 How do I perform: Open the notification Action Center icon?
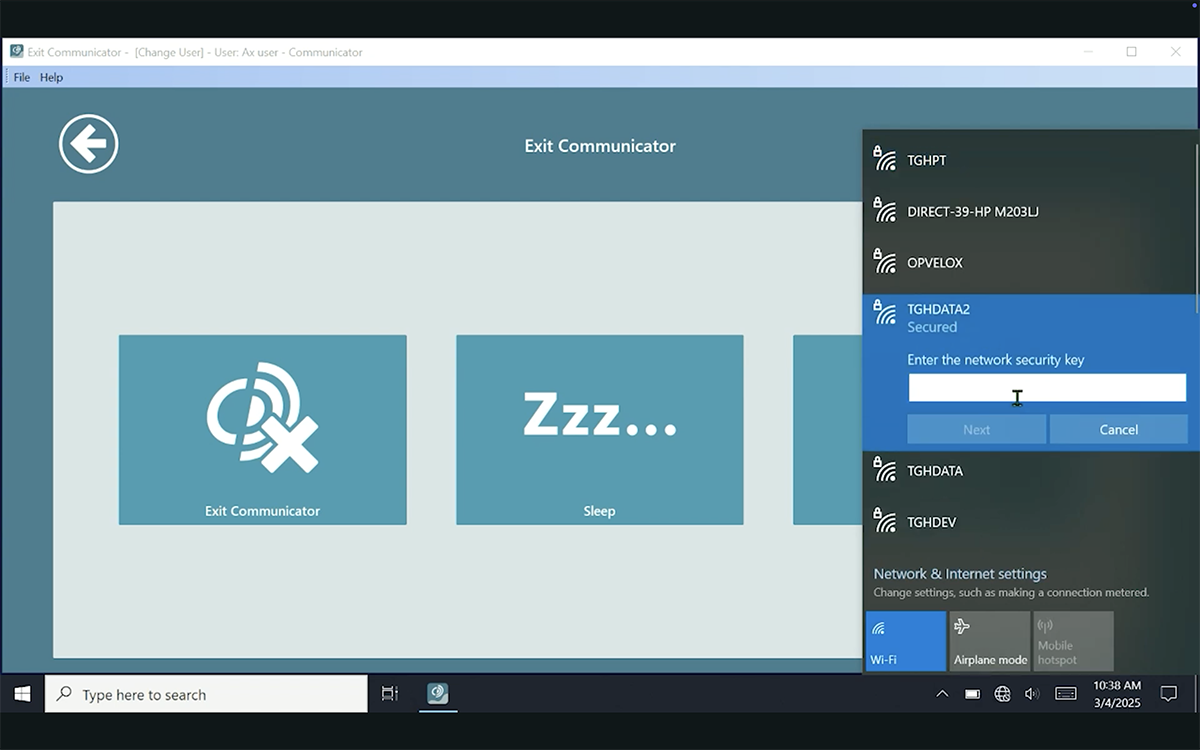pyautogui.click(x=1168, y=694)
